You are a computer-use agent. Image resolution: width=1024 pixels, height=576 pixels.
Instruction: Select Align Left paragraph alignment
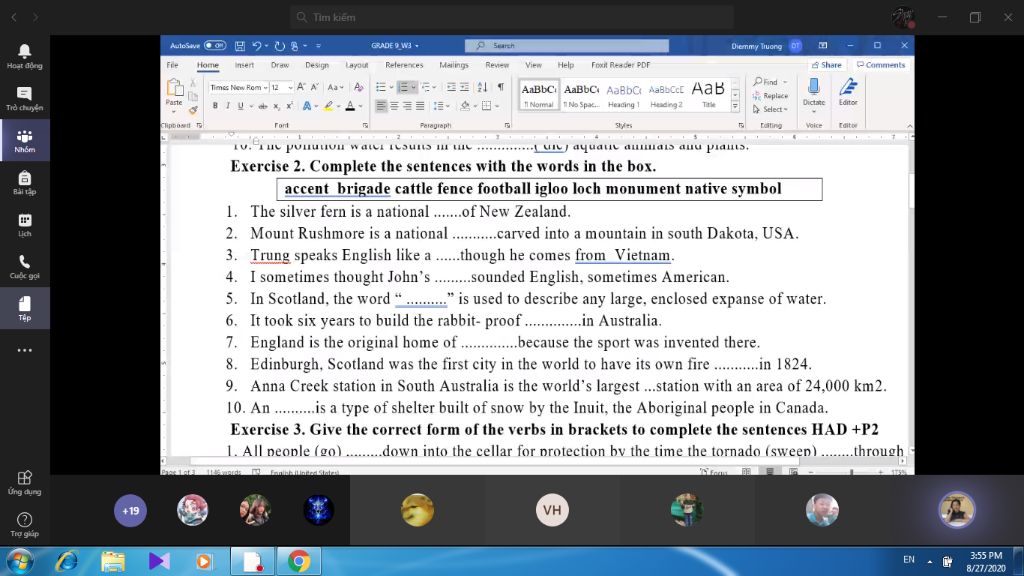point(381,106)
